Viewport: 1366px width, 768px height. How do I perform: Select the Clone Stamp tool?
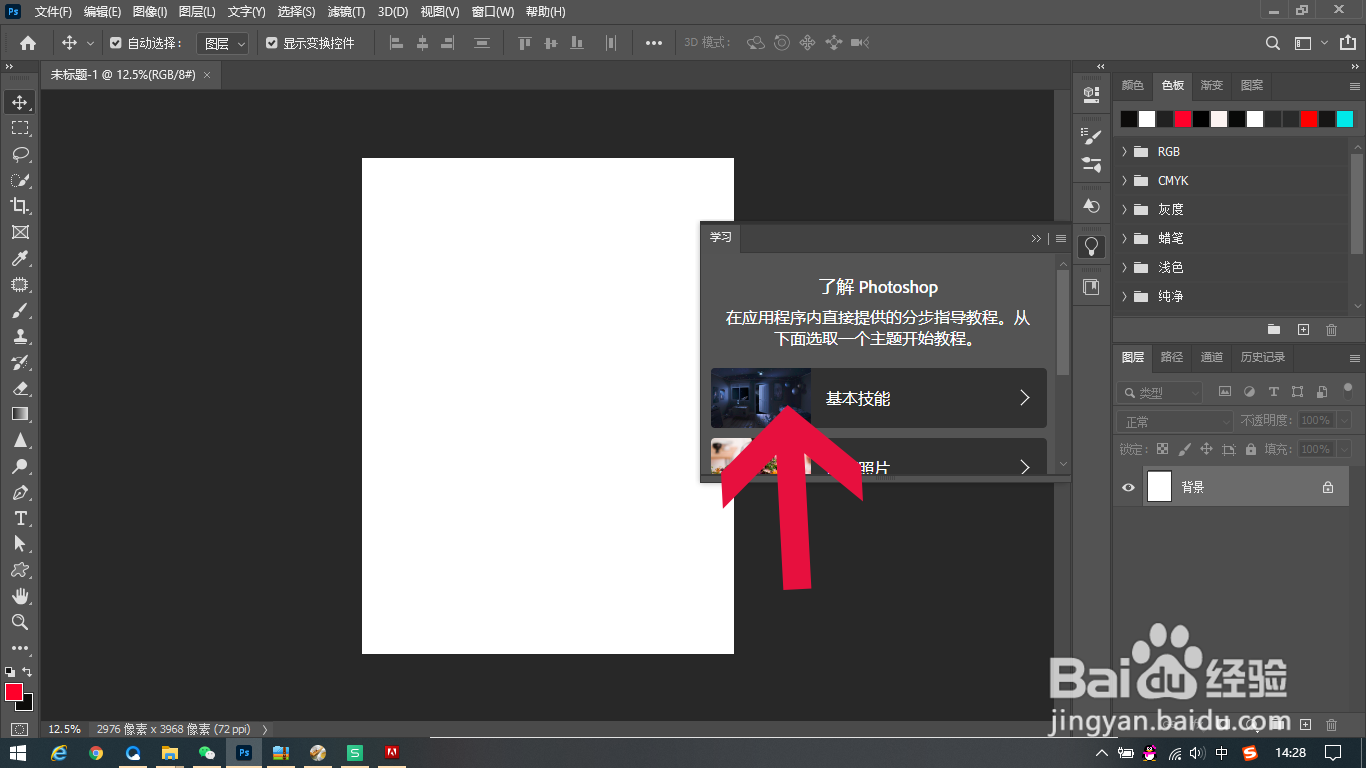(x=19, y=336)
